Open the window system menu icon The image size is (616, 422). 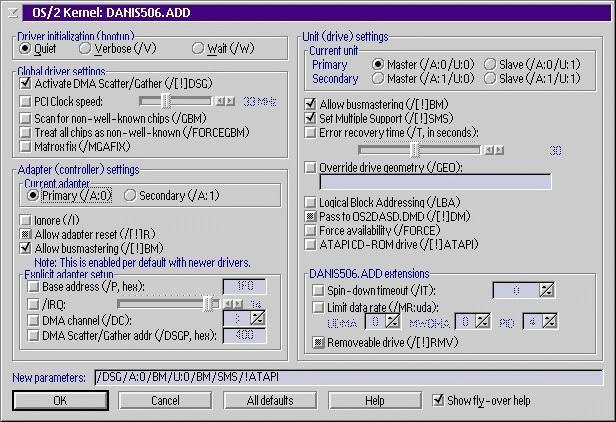point(13,13)
